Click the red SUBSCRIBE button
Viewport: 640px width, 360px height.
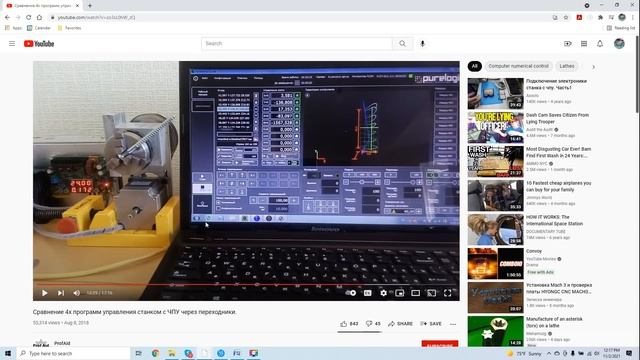click(440, 344)
